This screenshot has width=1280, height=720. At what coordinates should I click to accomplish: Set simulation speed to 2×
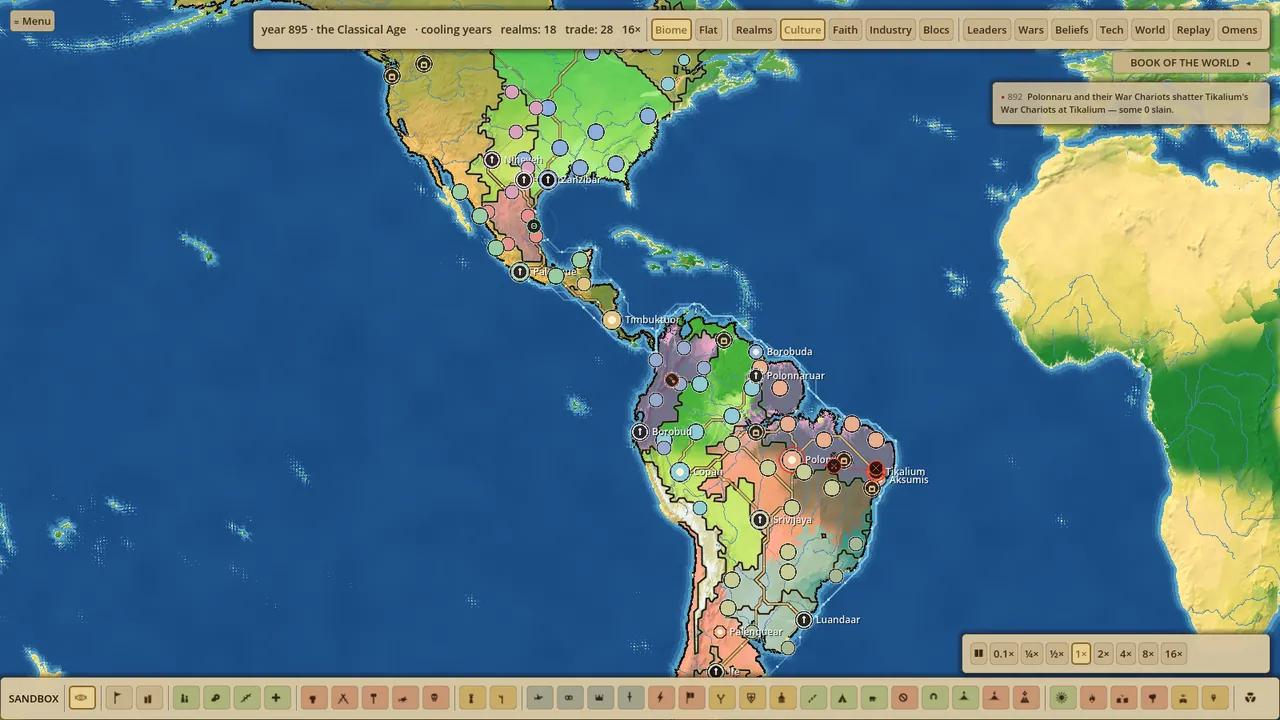[1103, 654]
